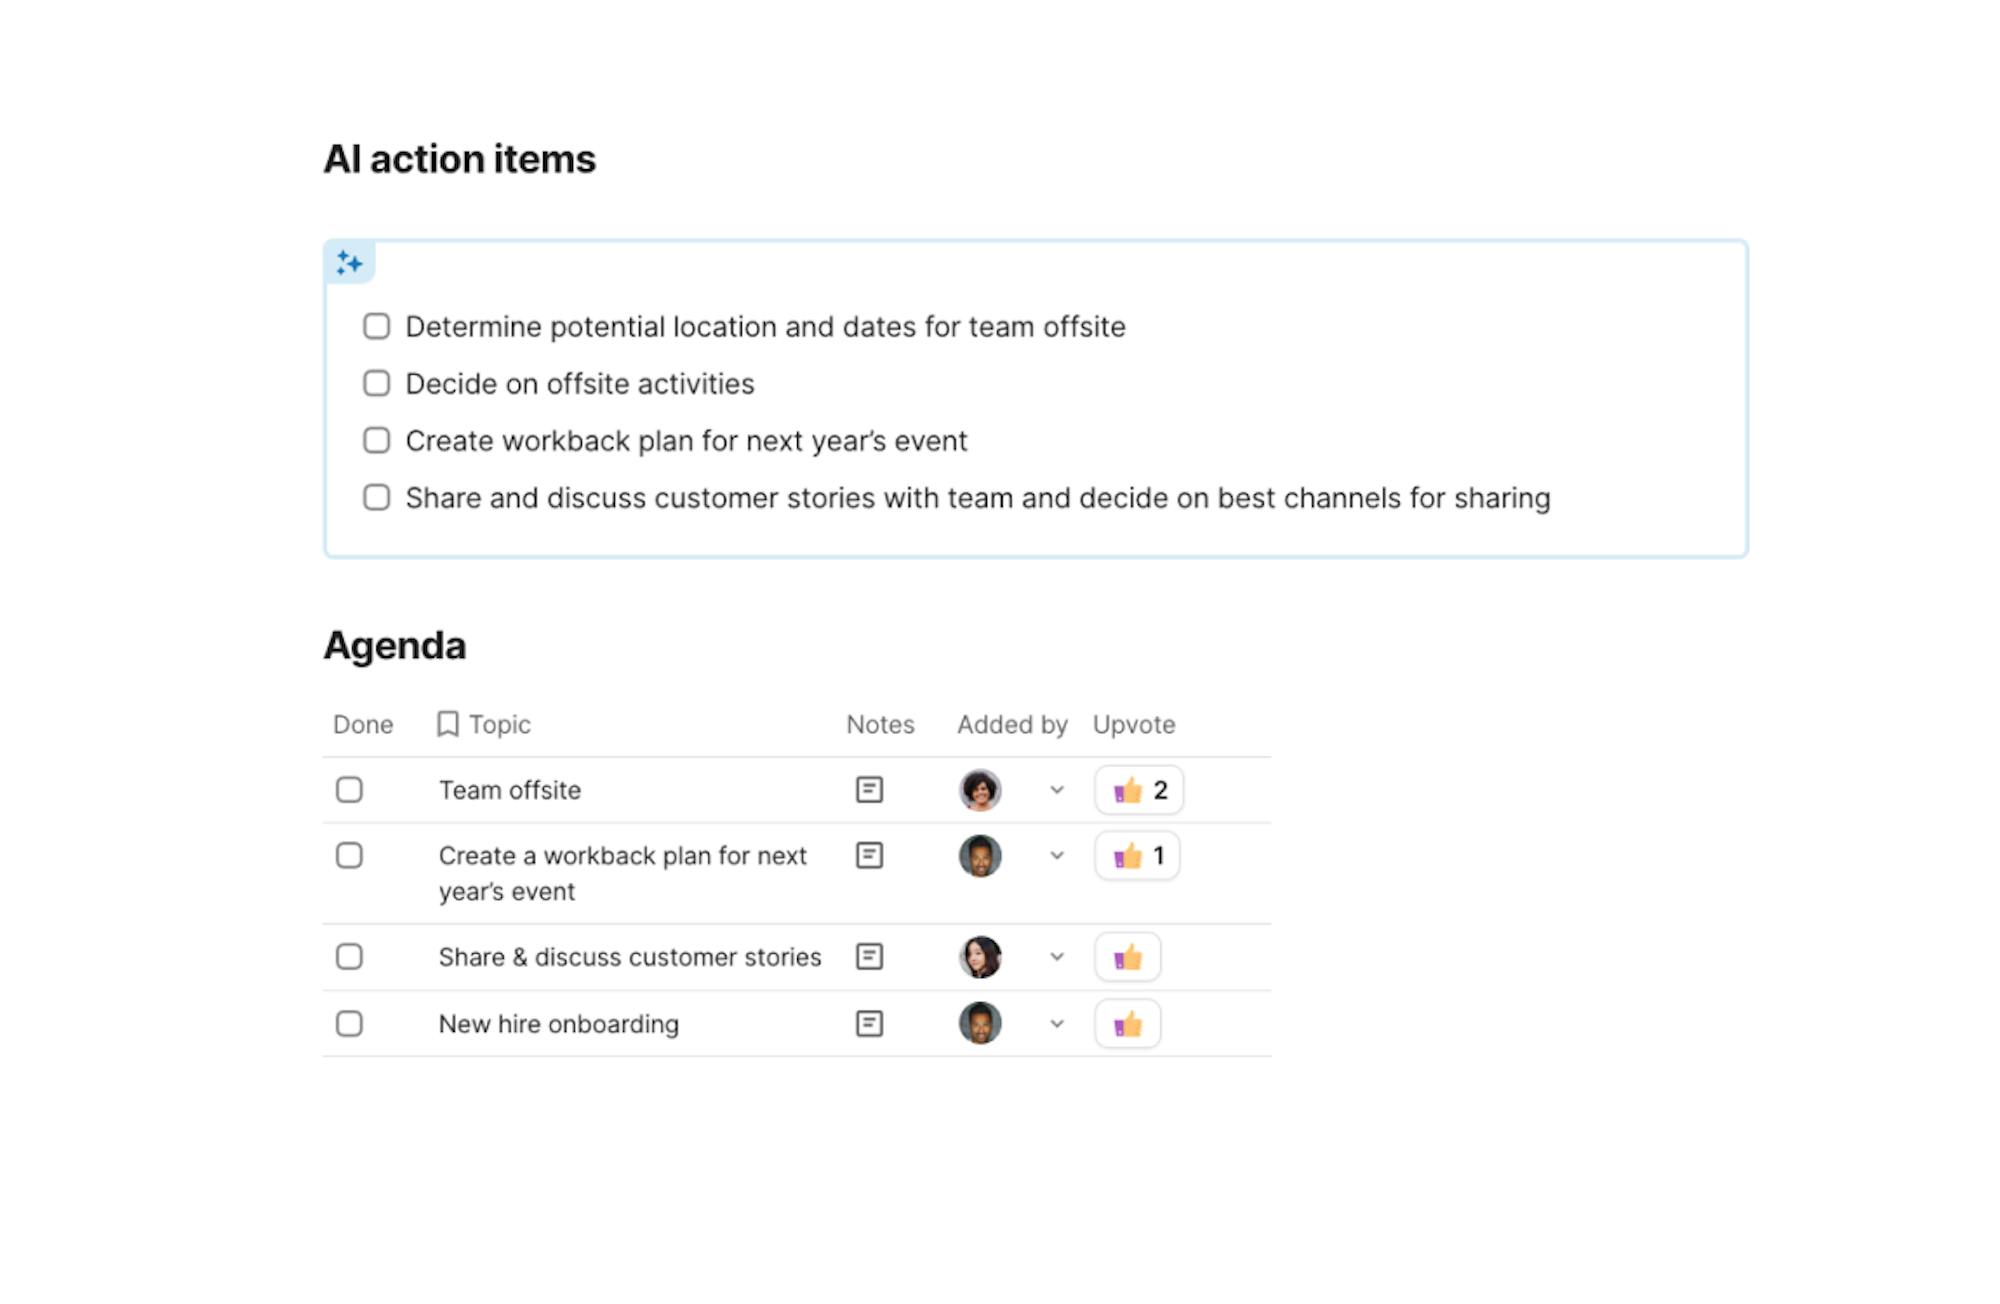Mark Team offsite agenda row as done
Screen dimensions: 2000x1304
349,790
